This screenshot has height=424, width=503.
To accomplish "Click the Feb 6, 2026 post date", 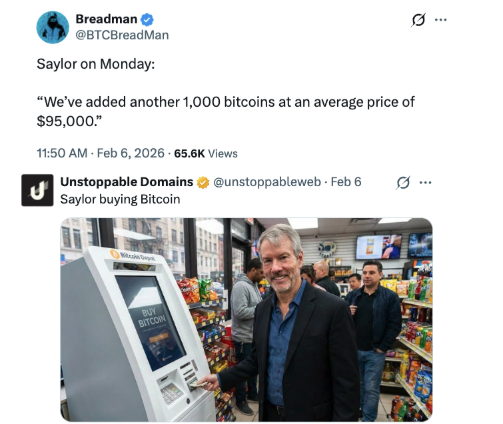I will click(131, 153).
